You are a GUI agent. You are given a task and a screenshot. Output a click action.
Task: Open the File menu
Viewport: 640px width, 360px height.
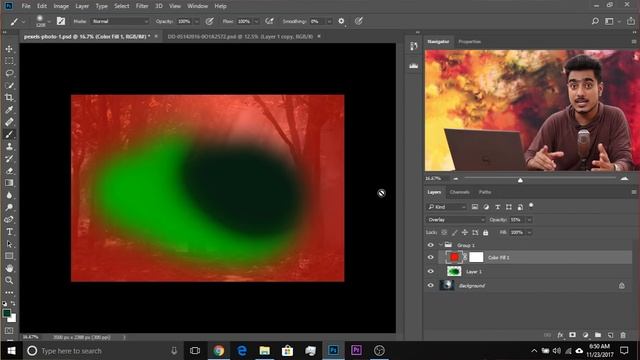coord(26,6)
